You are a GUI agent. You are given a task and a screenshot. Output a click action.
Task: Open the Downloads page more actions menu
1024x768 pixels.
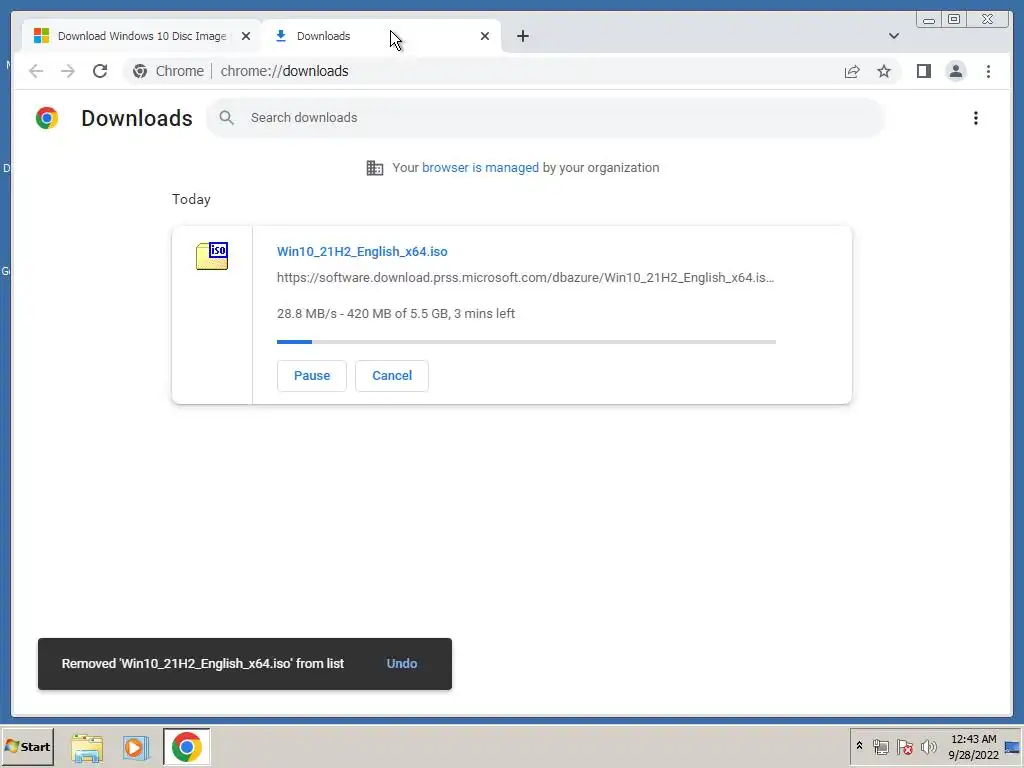[x=976, y=118]
